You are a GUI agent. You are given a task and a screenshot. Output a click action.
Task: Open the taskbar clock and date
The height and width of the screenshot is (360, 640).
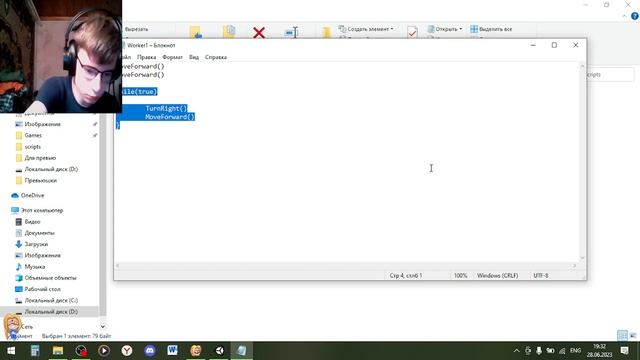click(600, 351)
